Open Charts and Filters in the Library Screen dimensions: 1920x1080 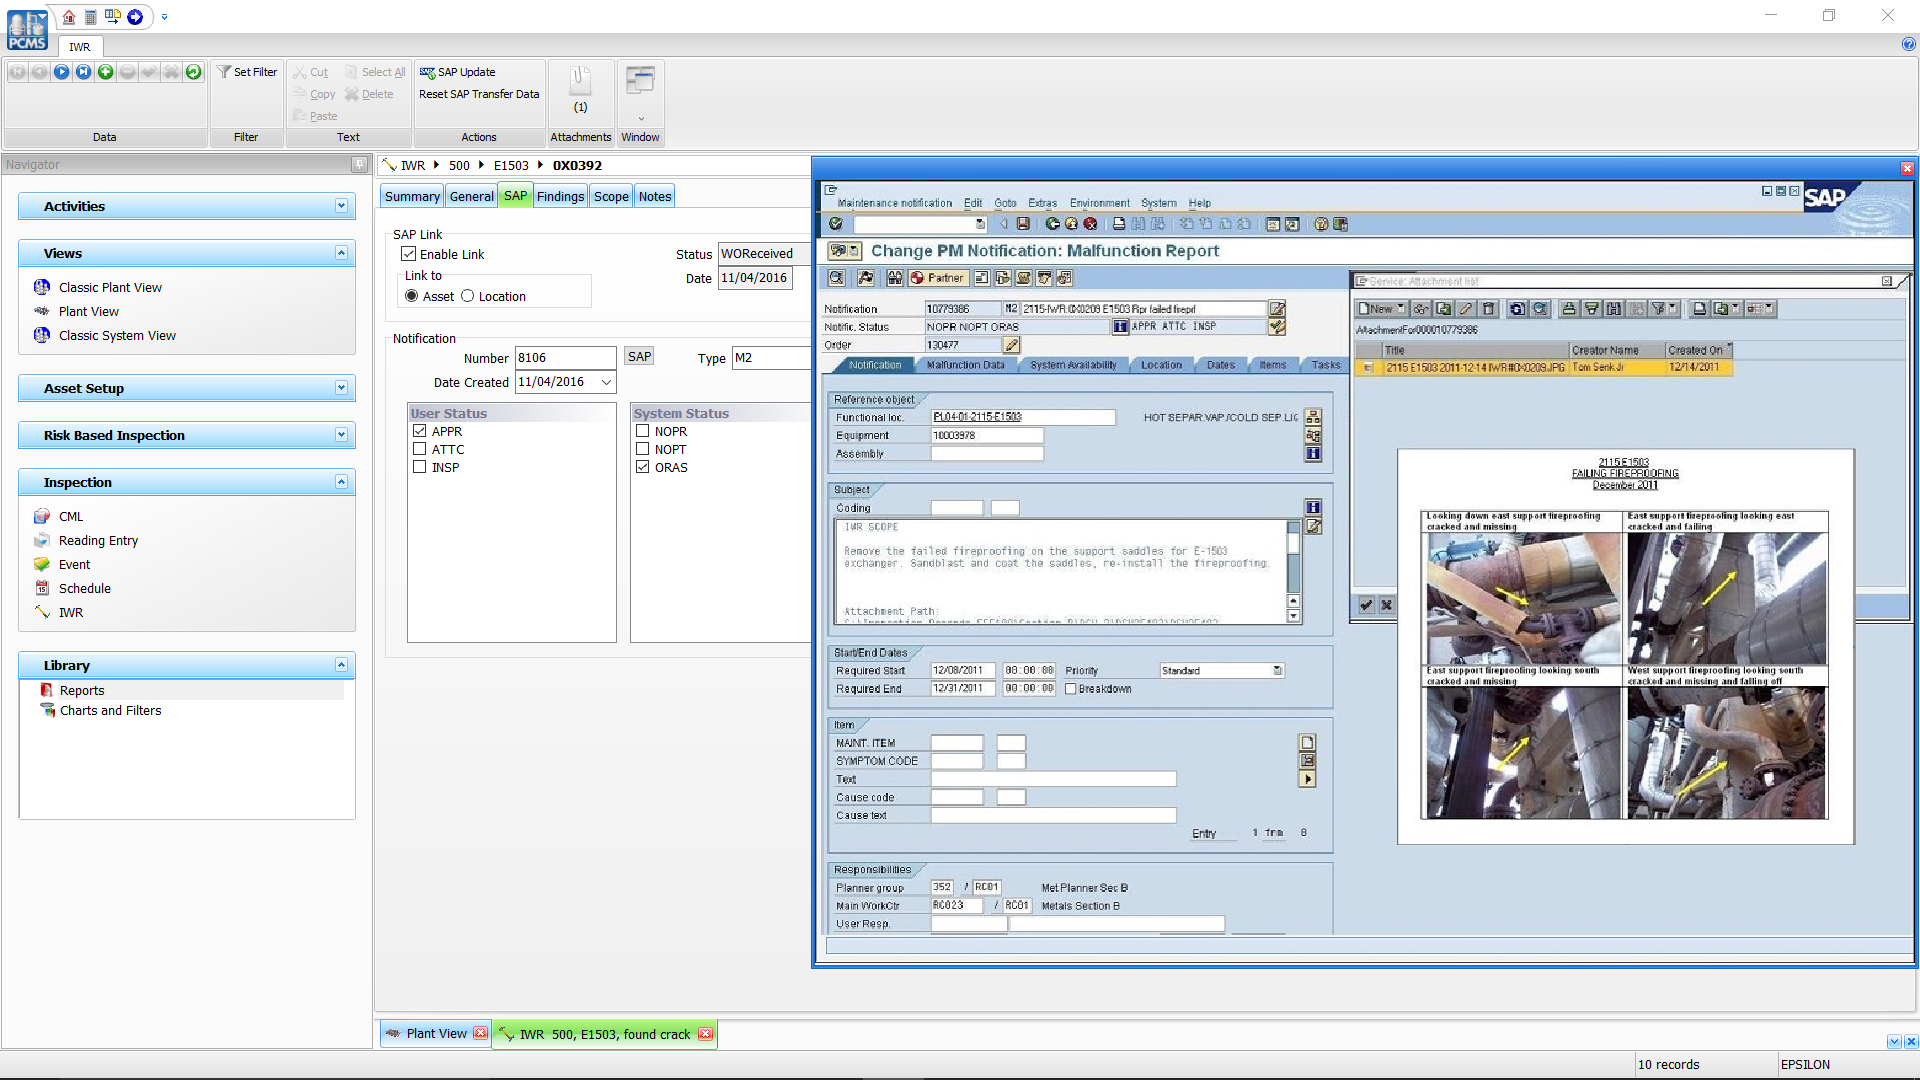pos(110,710)
